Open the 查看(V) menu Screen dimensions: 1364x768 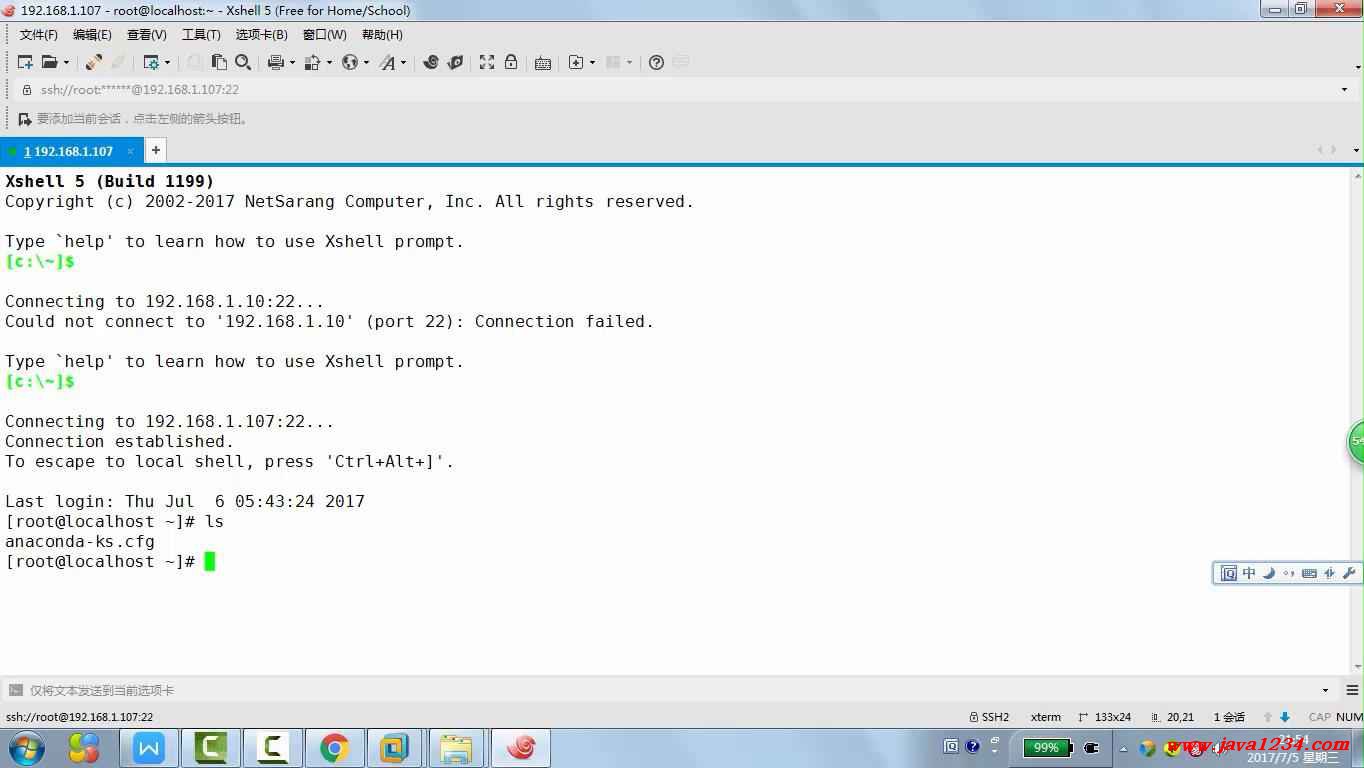[146, 35]
